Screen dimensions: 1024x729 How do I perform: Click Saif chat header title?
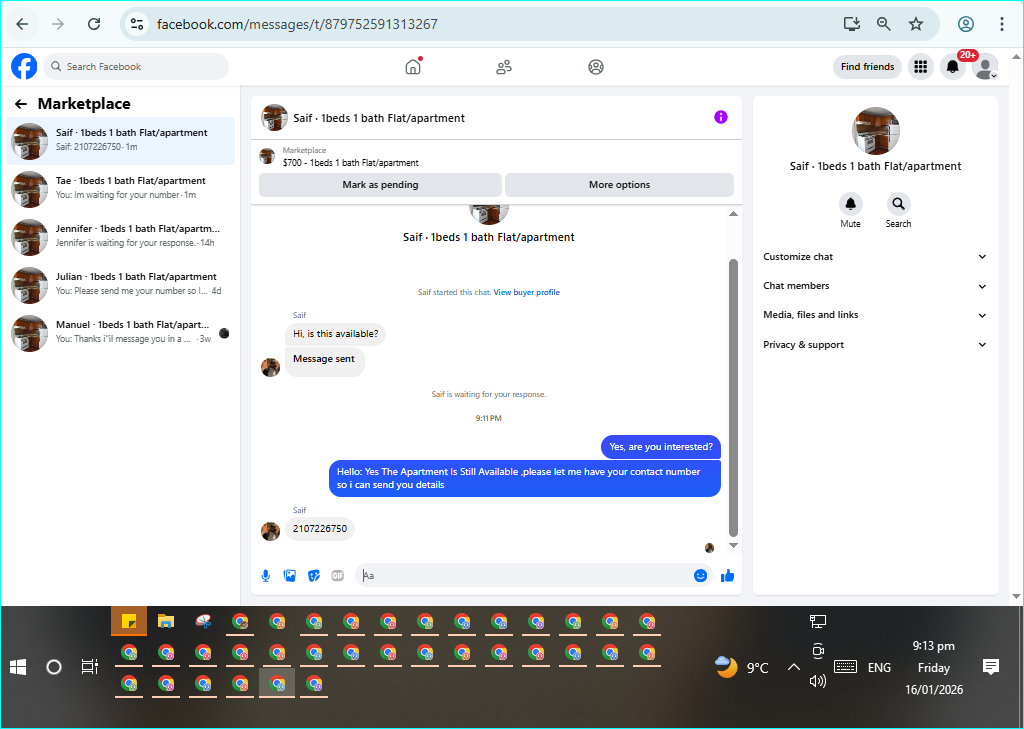tap(379, 118)
